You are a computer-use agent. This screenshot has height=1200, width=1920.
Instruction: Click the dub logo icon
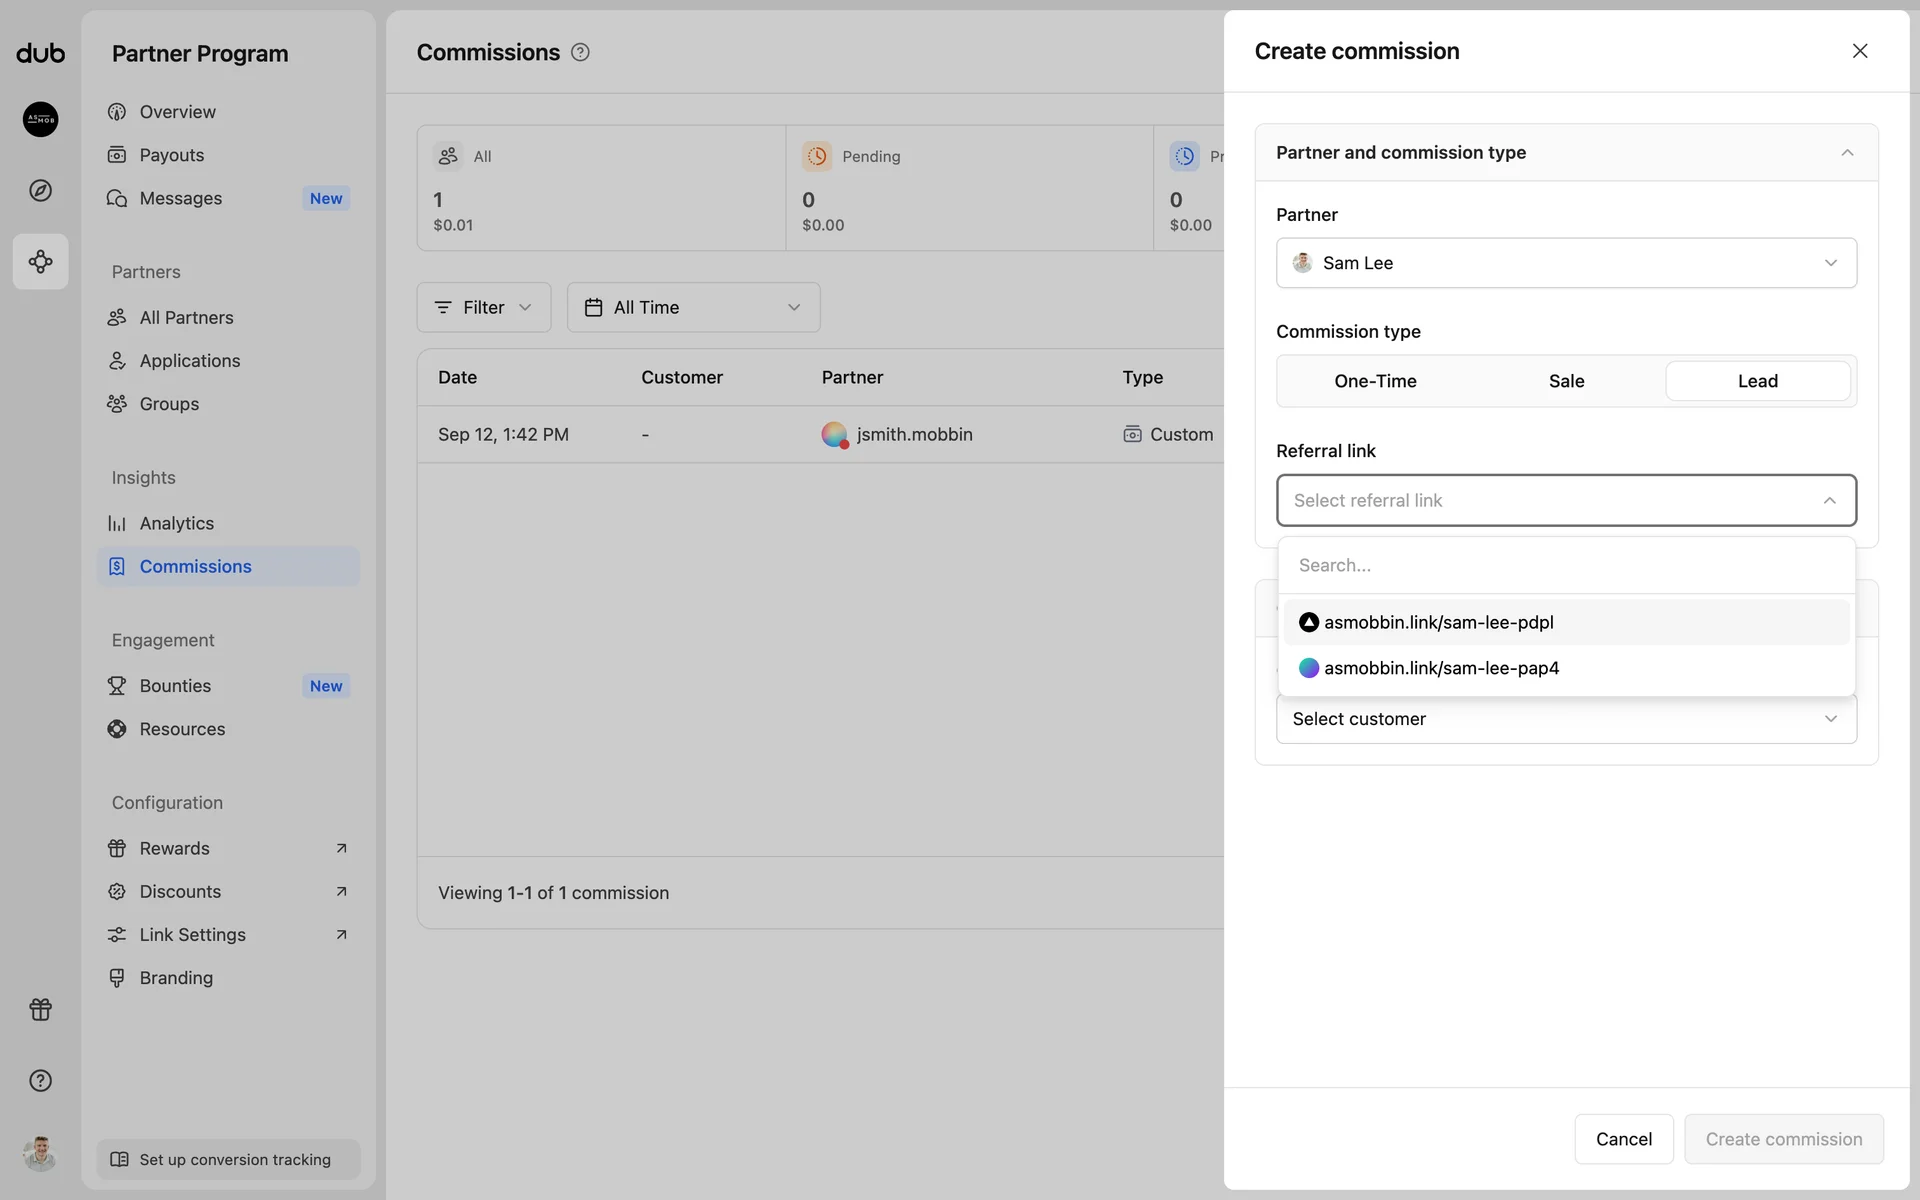[40, 53]
